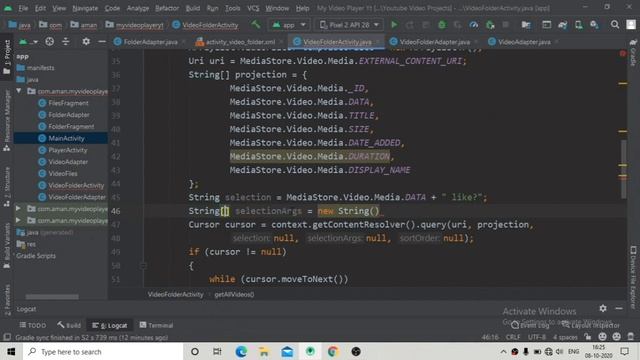Open the Refactor menu

(167, 8)
